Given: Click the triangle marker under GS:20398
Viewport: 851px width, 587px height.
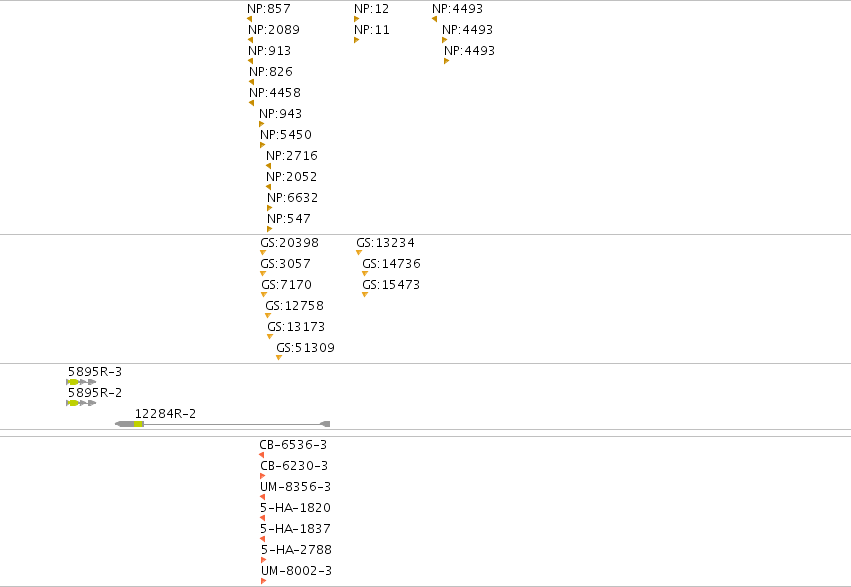Looking at the screenshot, I should point(263,253).
